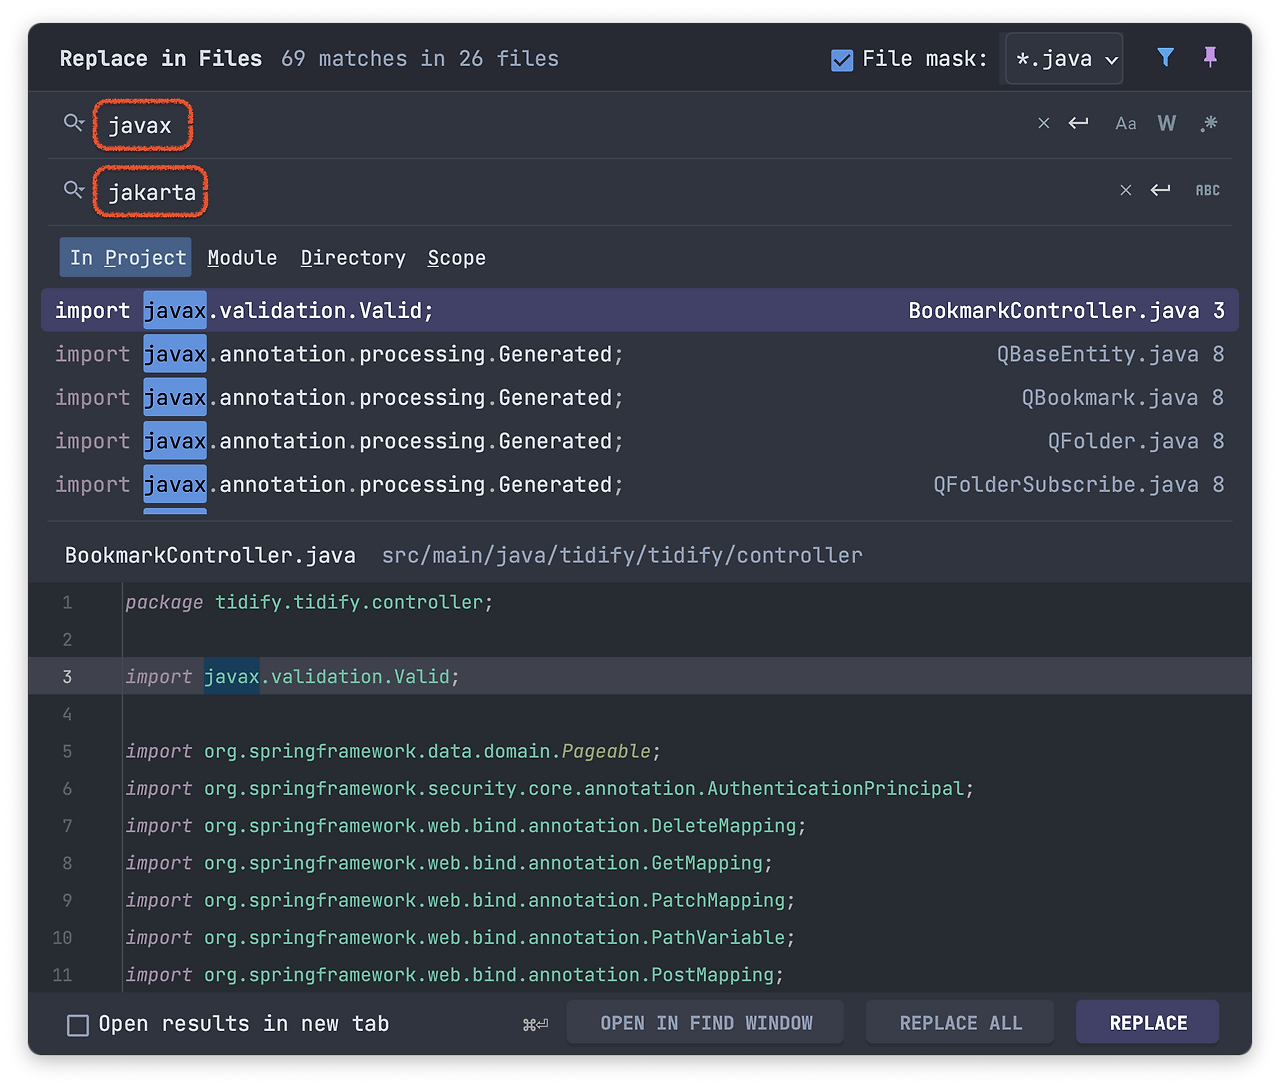Screen dimensions: 1280x1088
Task: Click the PostMapping import line
Action: (454, 974)
